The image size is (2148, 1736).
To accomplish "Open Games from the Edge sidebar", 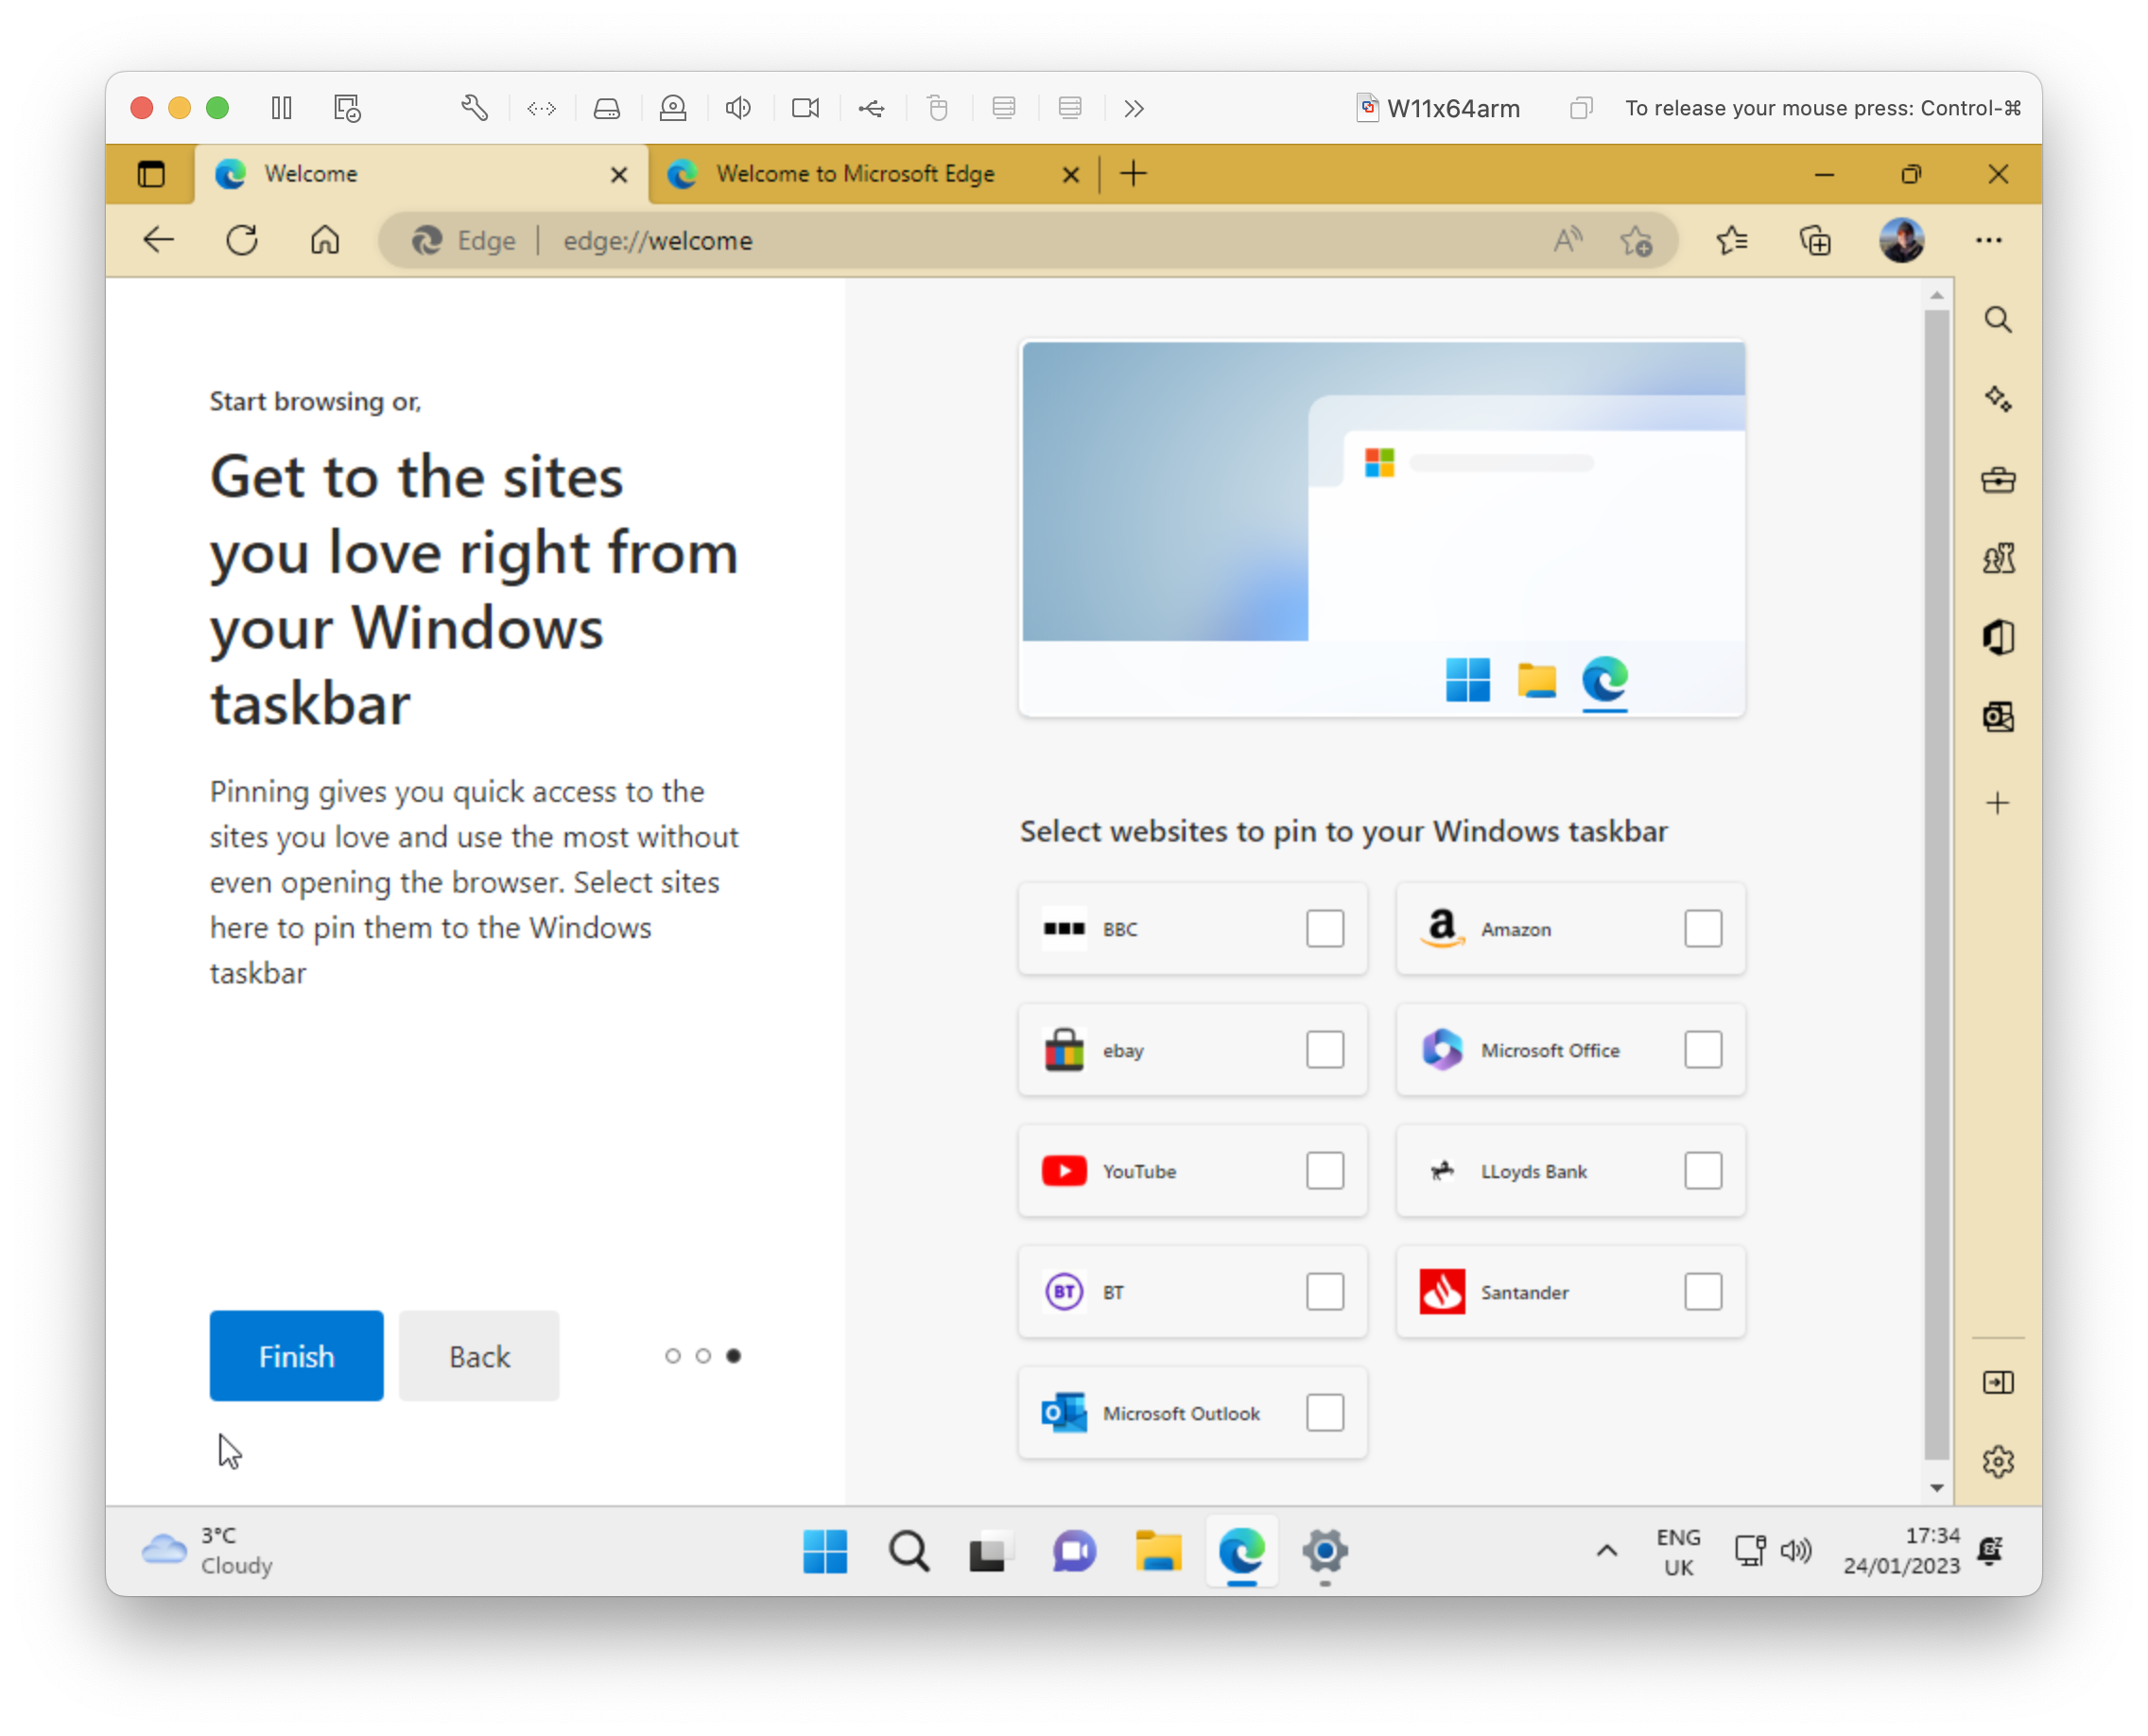I will [1998, 558].
